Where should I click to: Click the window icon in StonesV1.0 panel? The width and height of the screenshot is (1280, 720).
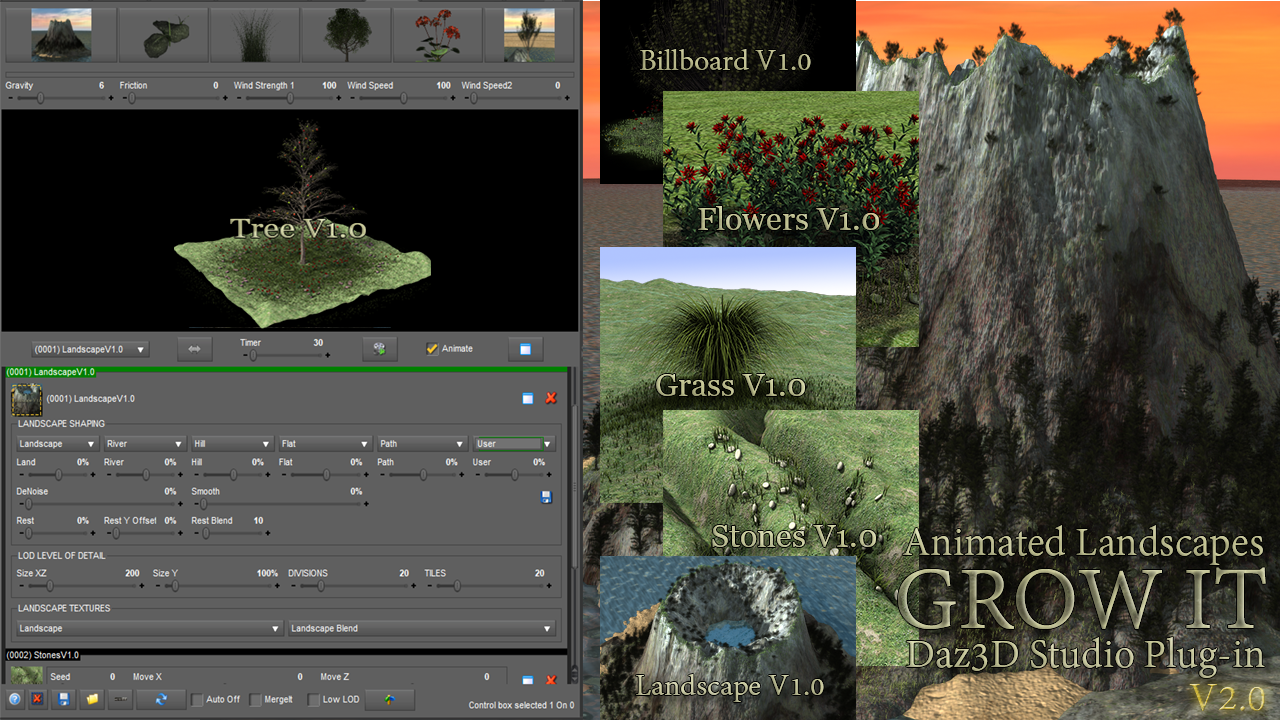pos(527,680)
